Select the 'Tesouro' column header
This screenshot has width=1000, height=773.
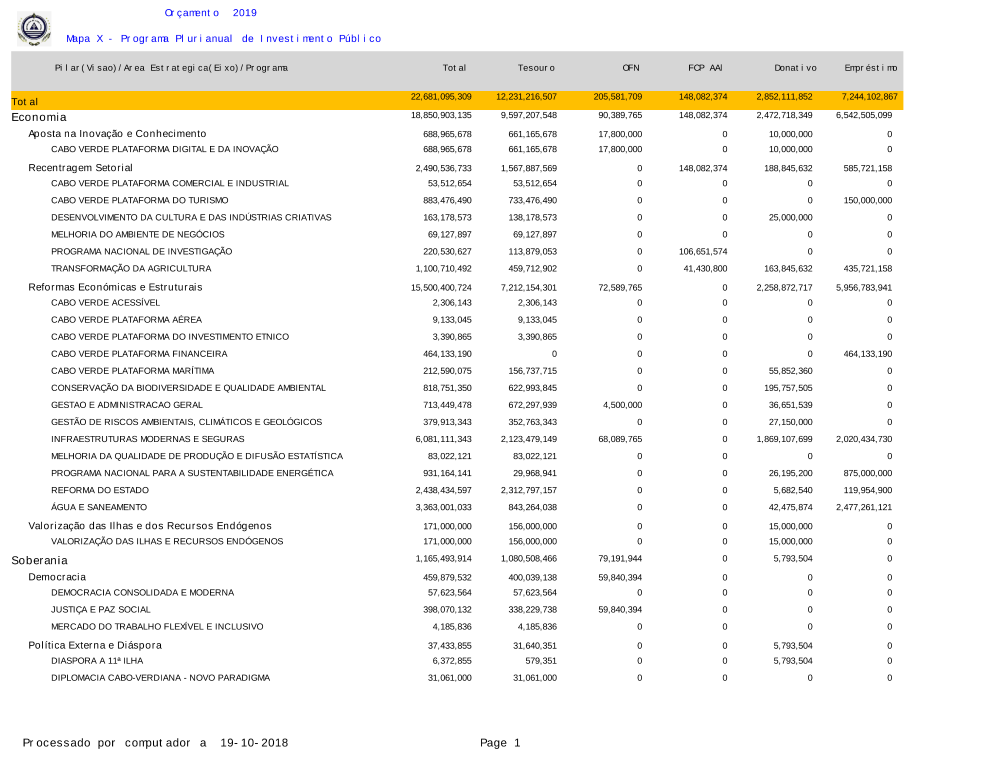point(536,68)
